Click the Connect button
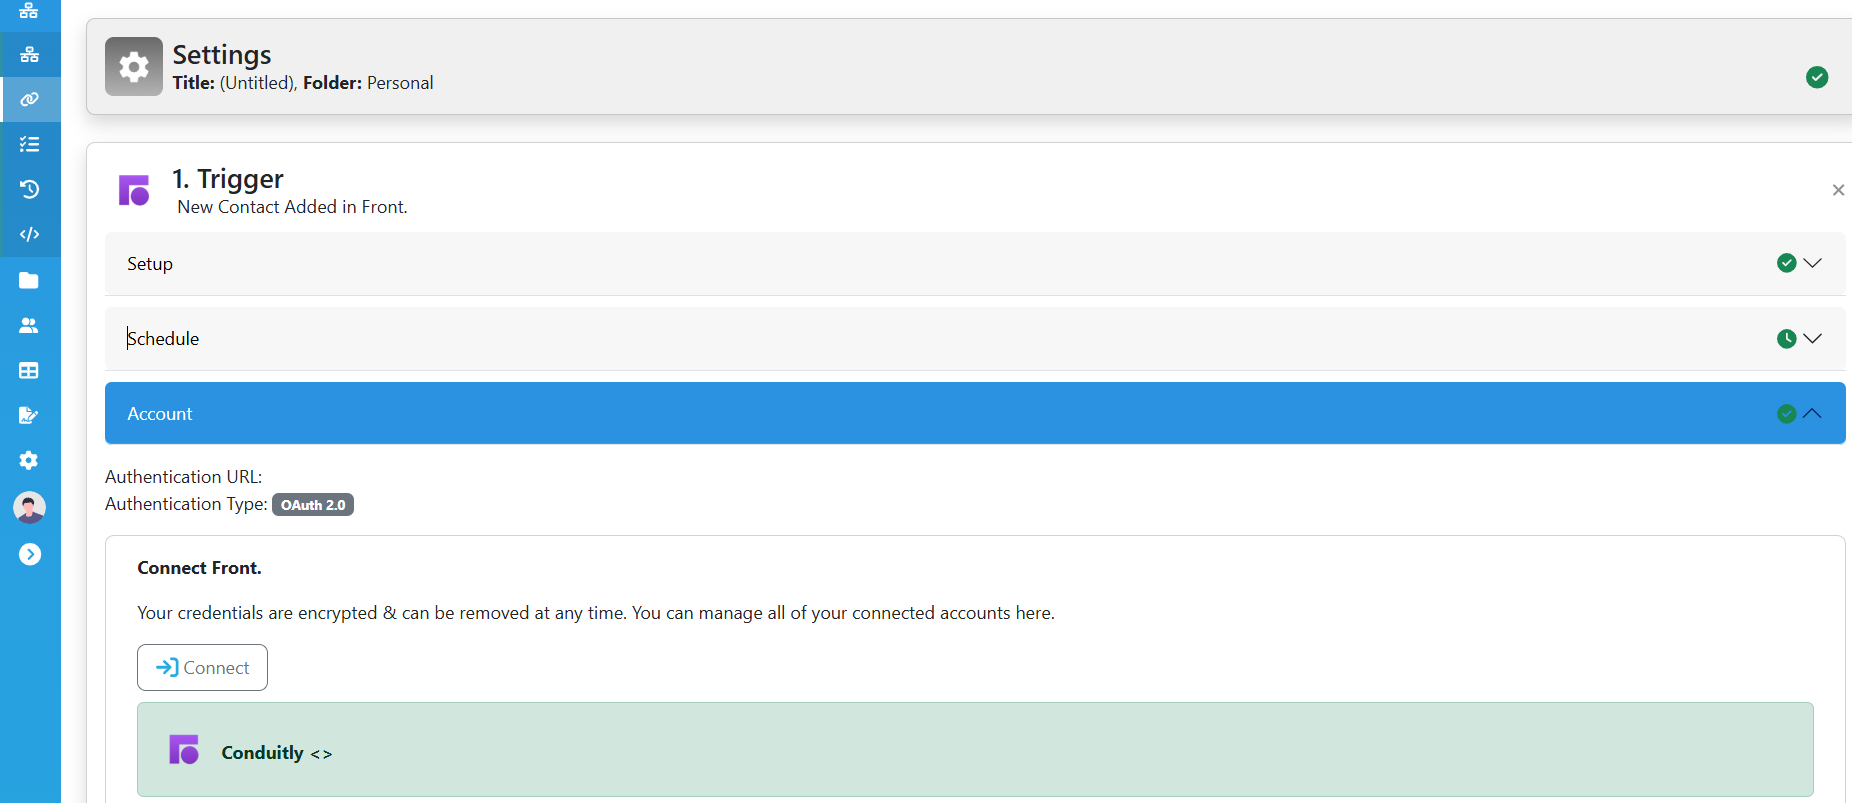This screenshot has height=803, width=1852. 202,667
